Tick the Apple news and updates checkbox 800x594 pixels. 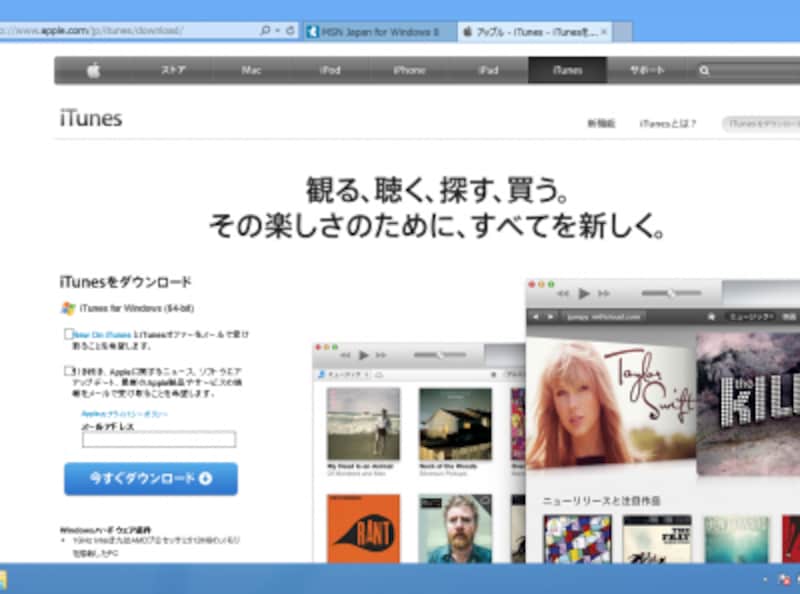69,370
